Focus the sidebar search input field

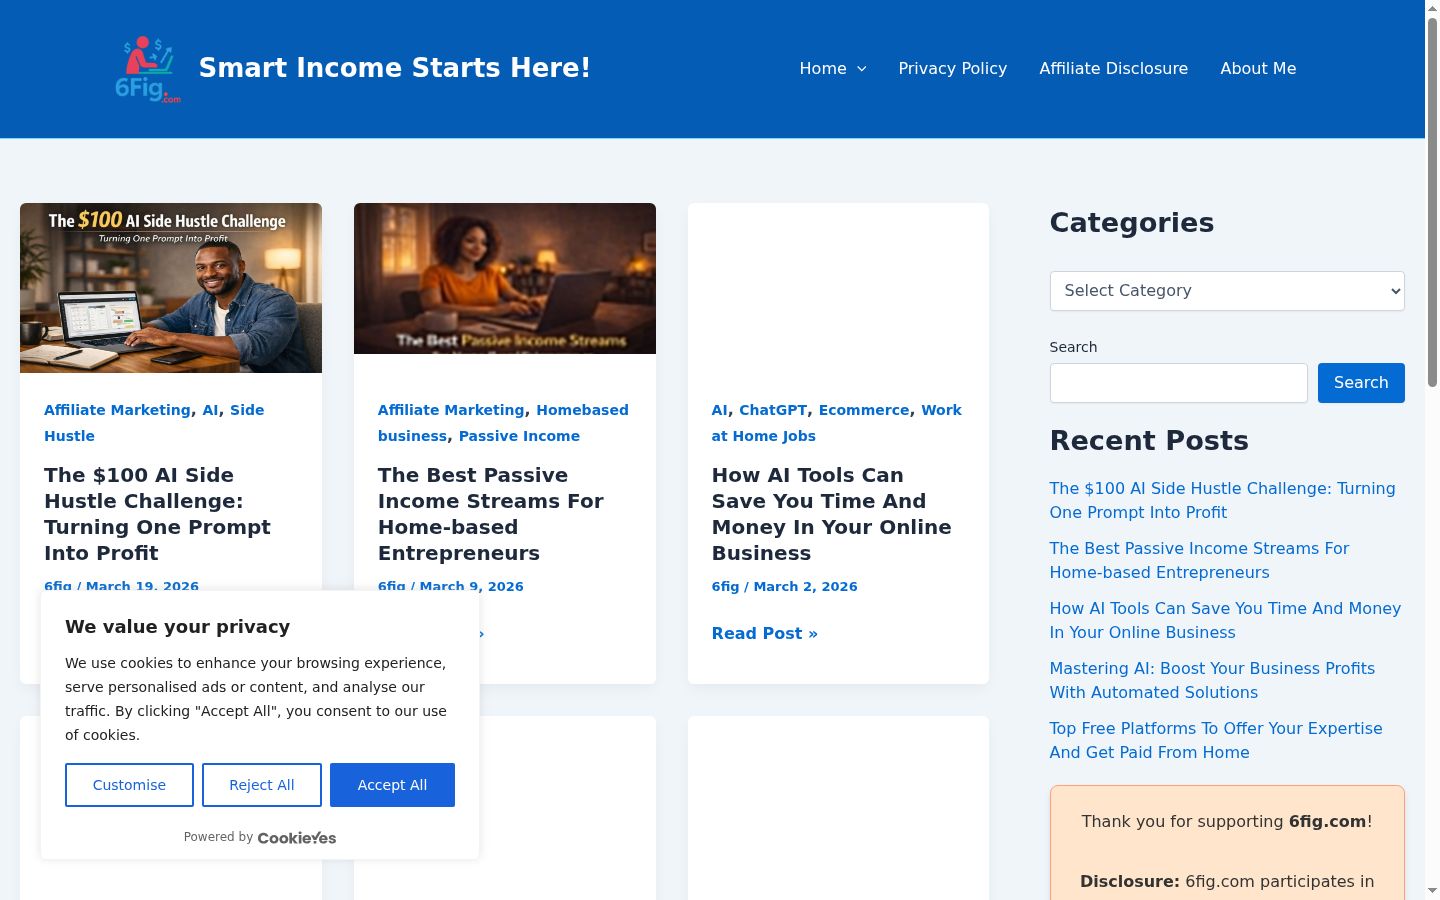pos(1178,383)
